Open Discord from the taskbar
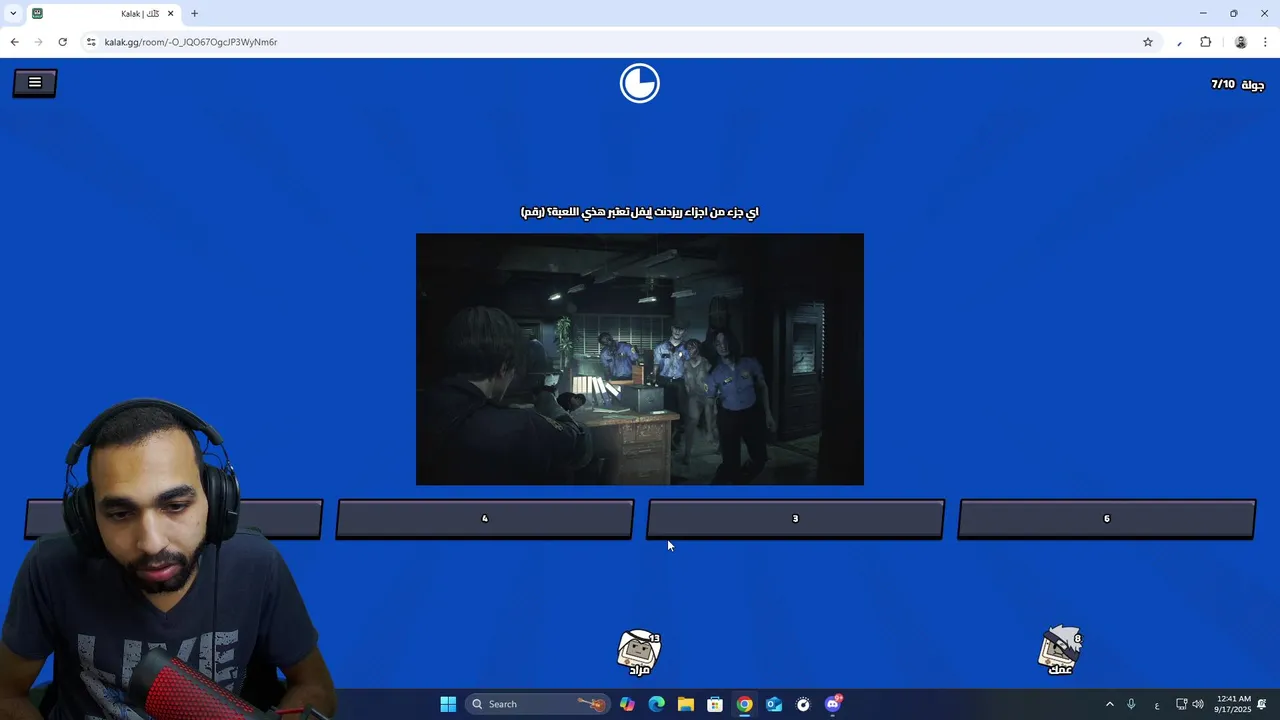1280x720 pixels. tap(833, 704)
